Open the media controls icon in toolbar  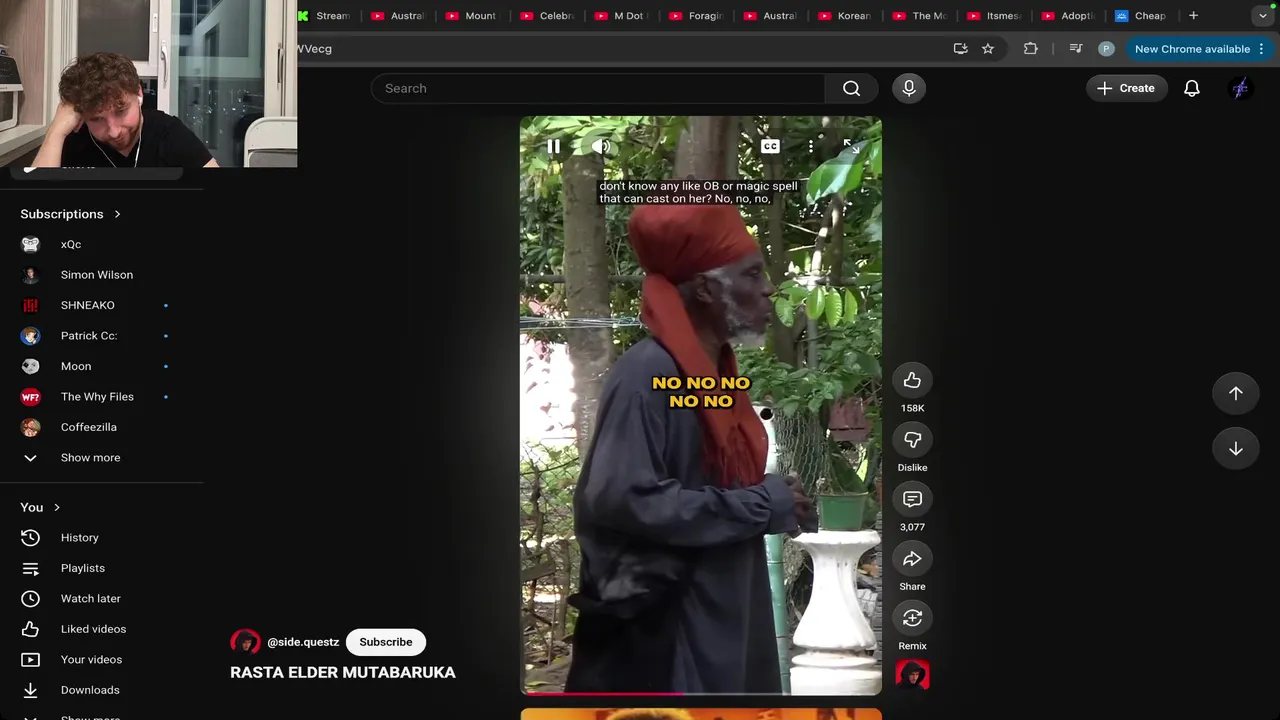[1076, 49]
